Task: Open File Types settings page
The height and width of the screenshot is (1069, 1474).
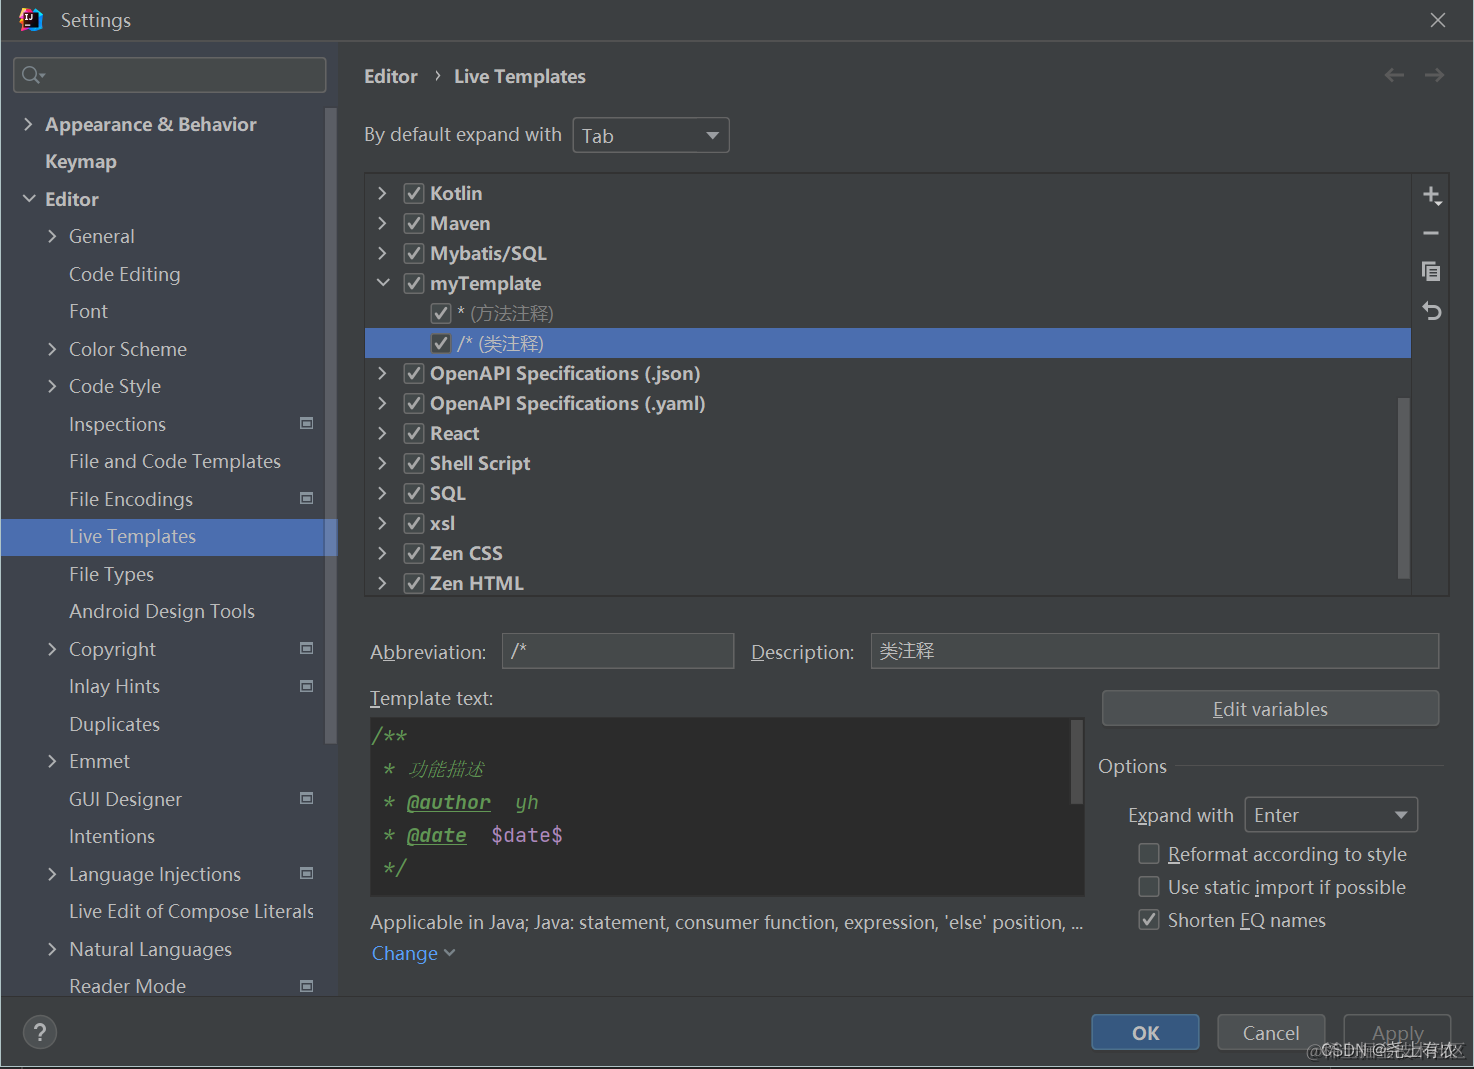Action: pos(111,574)
